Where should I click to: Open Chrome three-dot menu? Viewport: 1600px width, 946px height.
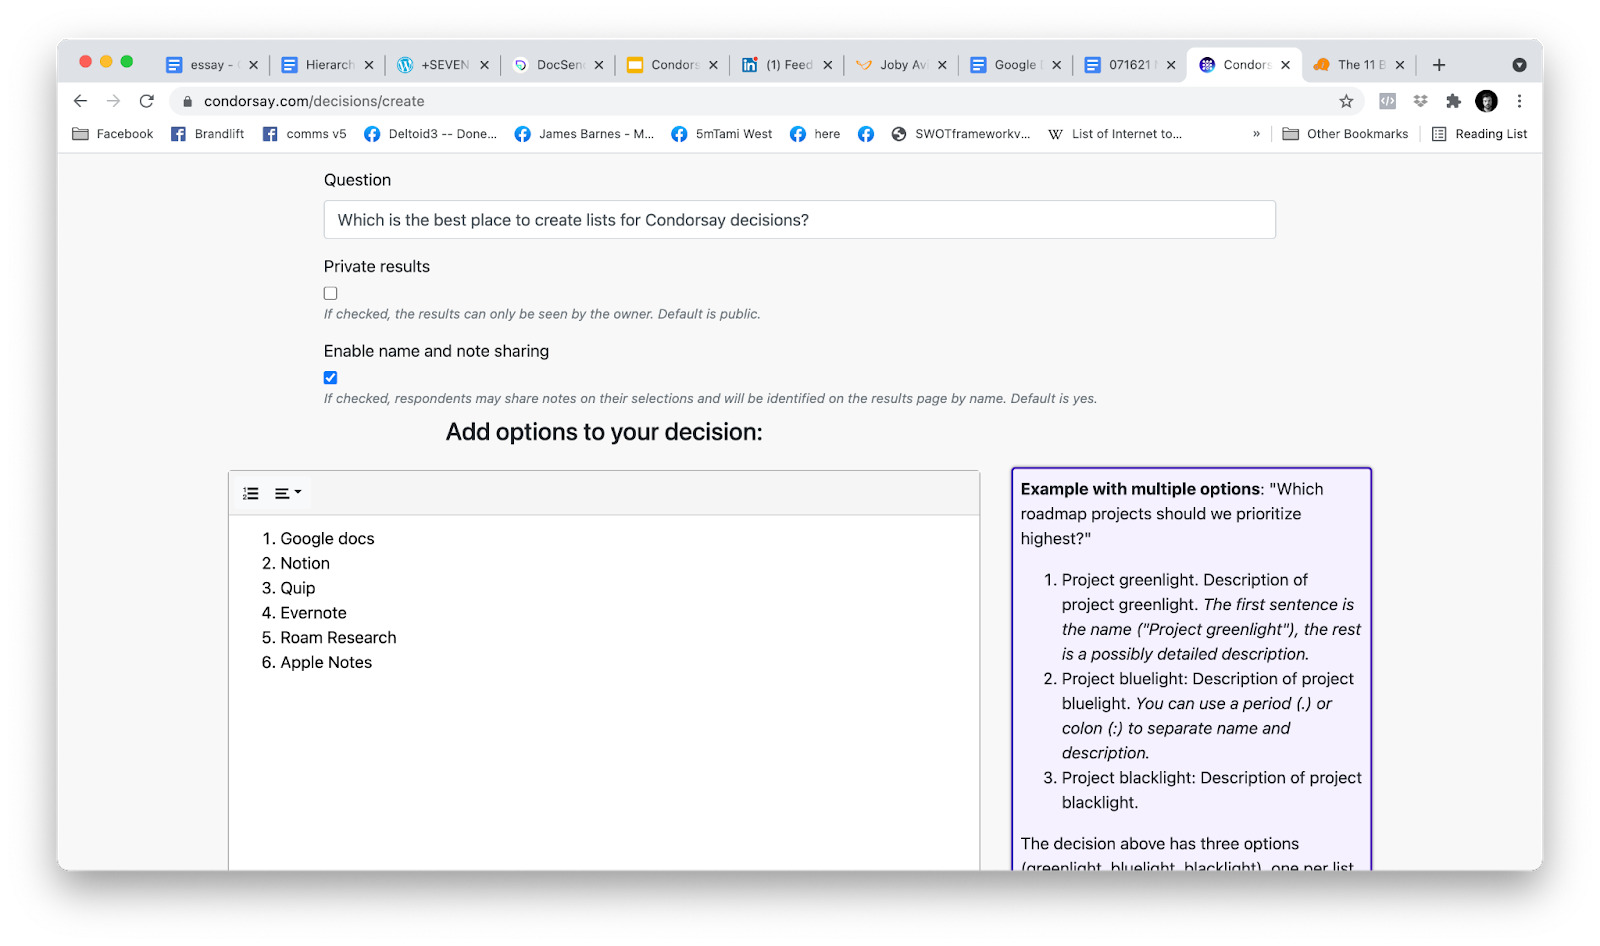pyautogui.click(x=1519, y=101)
